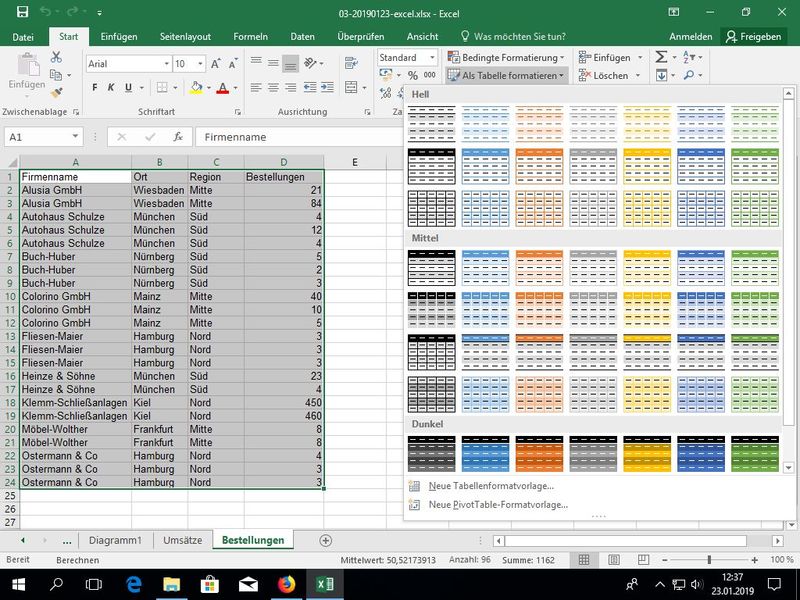Click the zoom slider handle
The width and height of the screenshot is (800, 600).
coord(709,560)
